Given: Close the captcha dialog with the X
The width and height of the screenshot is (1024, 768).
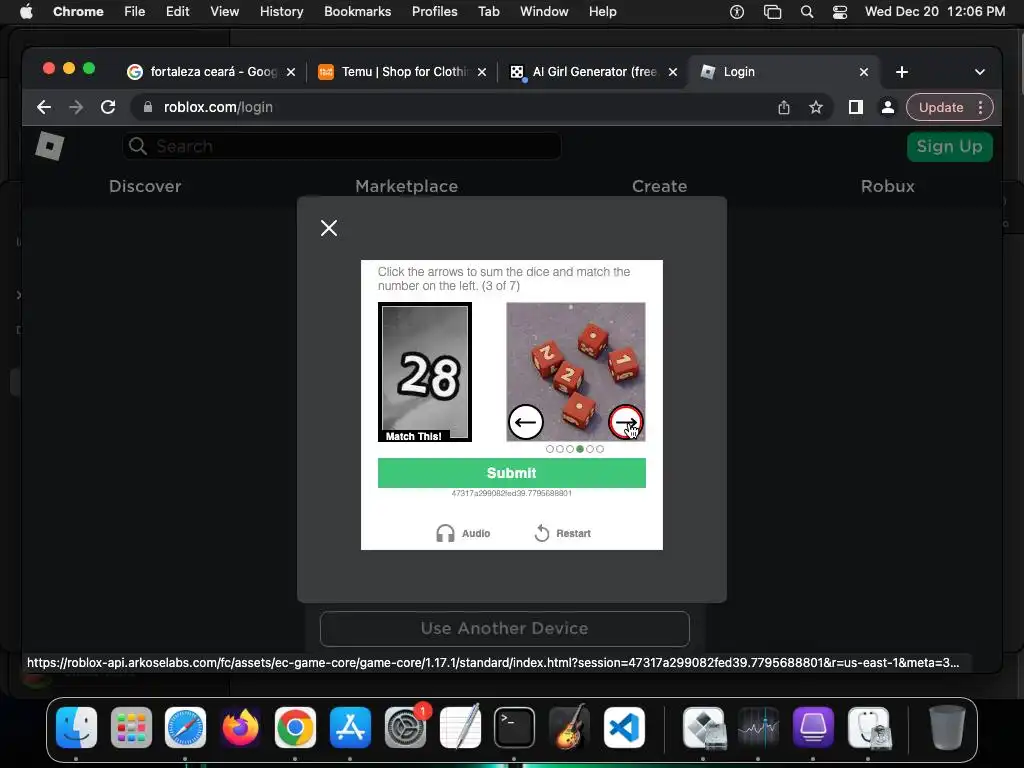Looking at the screenshot, I should [x=329, y=228].
